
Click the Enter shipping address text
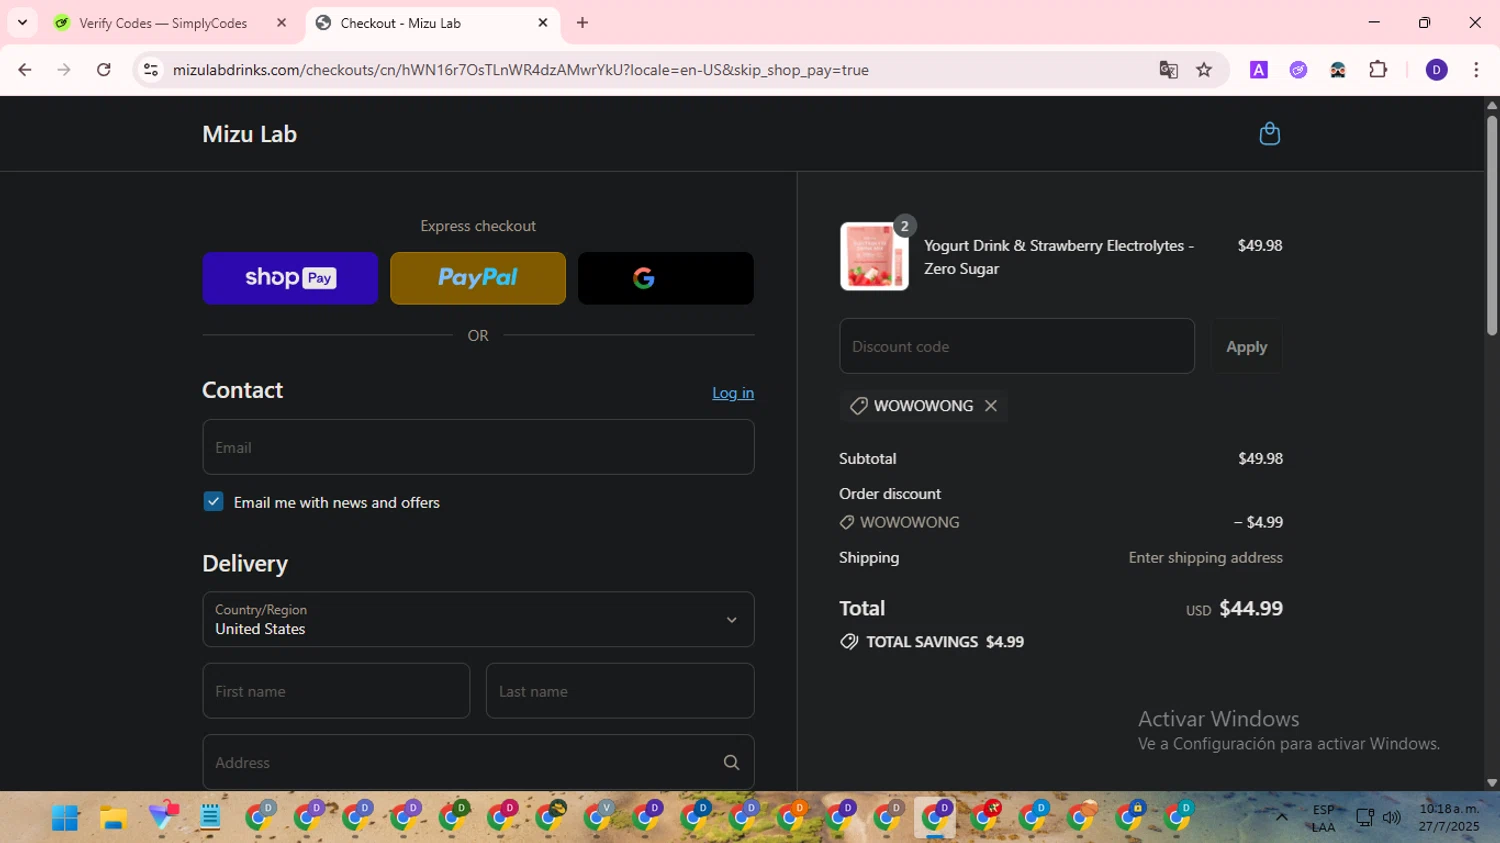pyautogui.click(x=1205, y=558)
